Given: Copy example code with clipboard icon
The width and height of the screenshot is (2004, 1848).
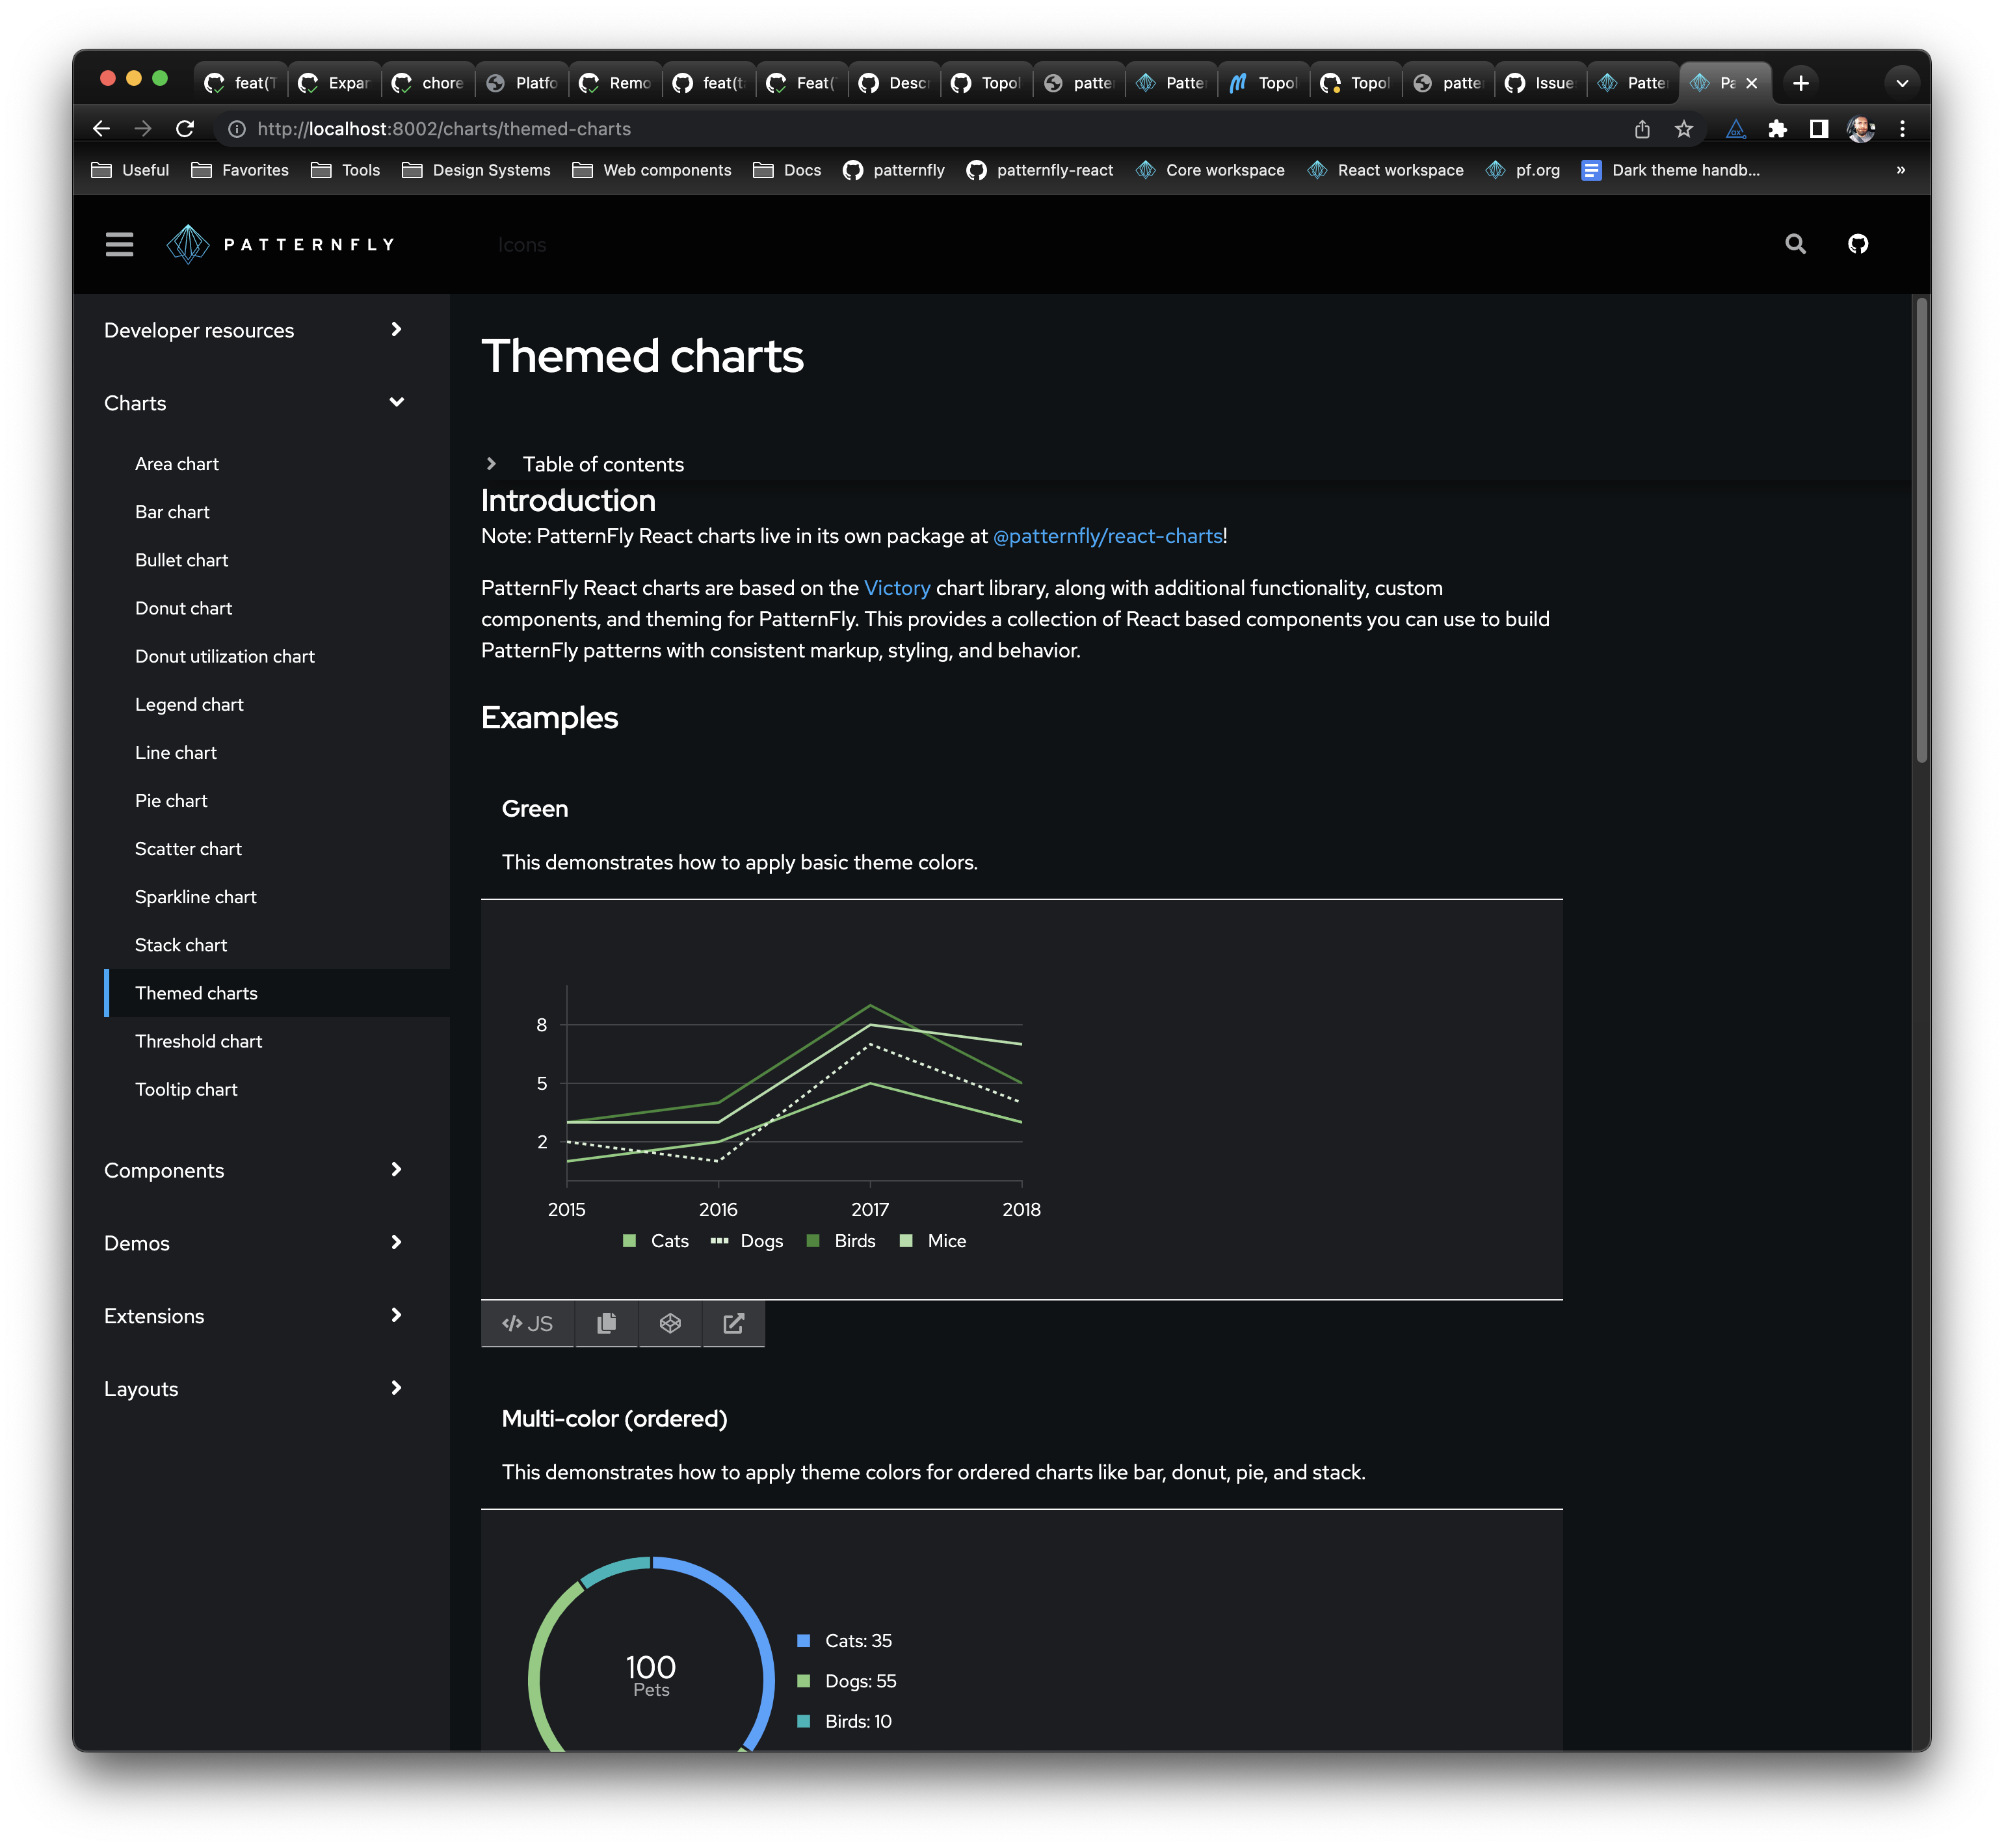Looking at the screenshot, I should click(606, 1323).
